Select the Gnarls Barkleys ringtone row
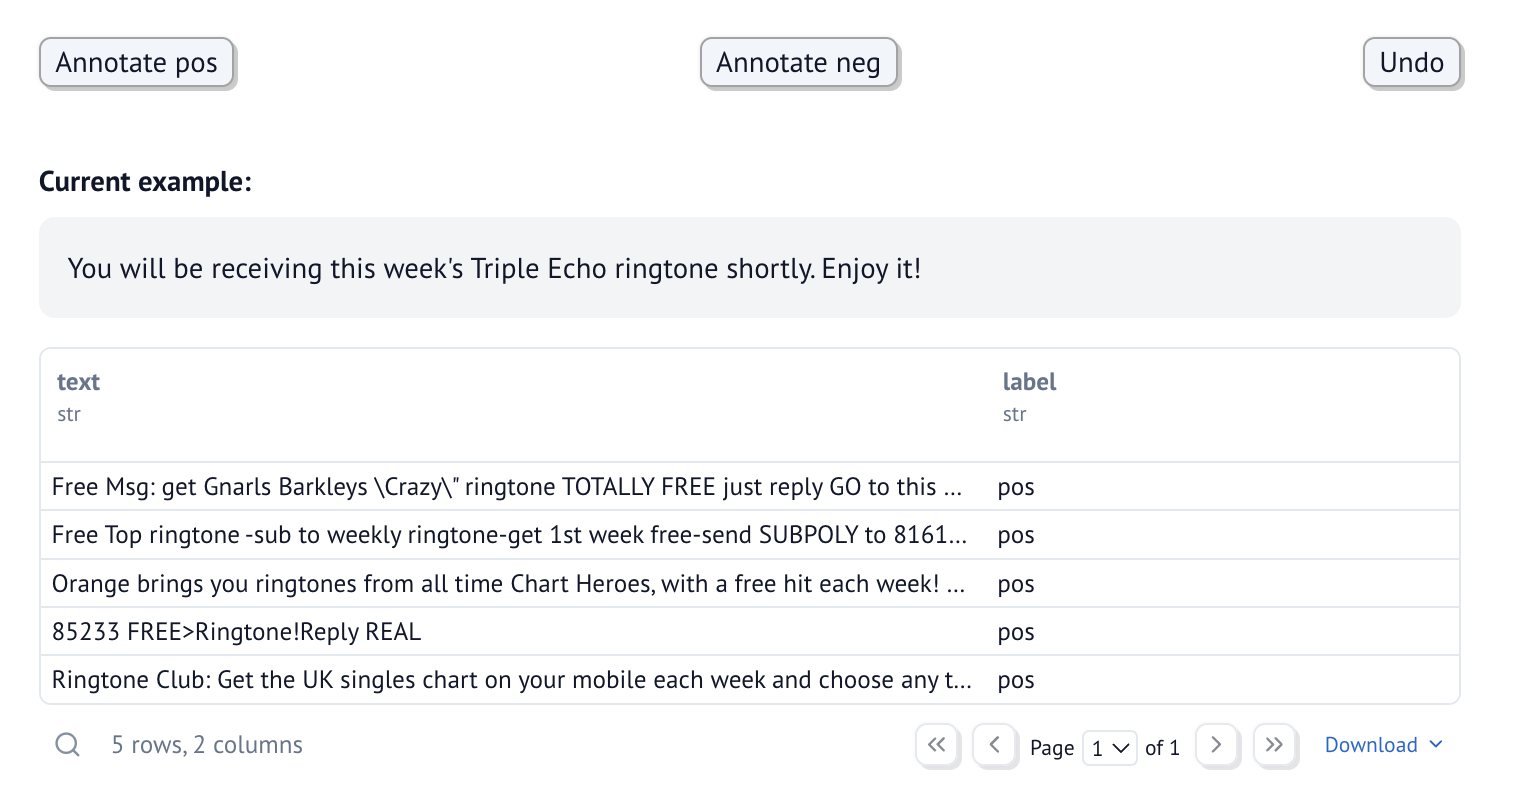The image size is (1532, 788). (506, 487)
